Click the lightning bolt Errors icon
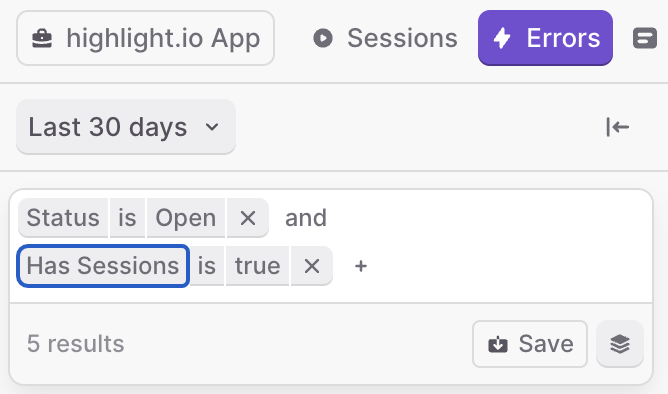 click(501, 38)
